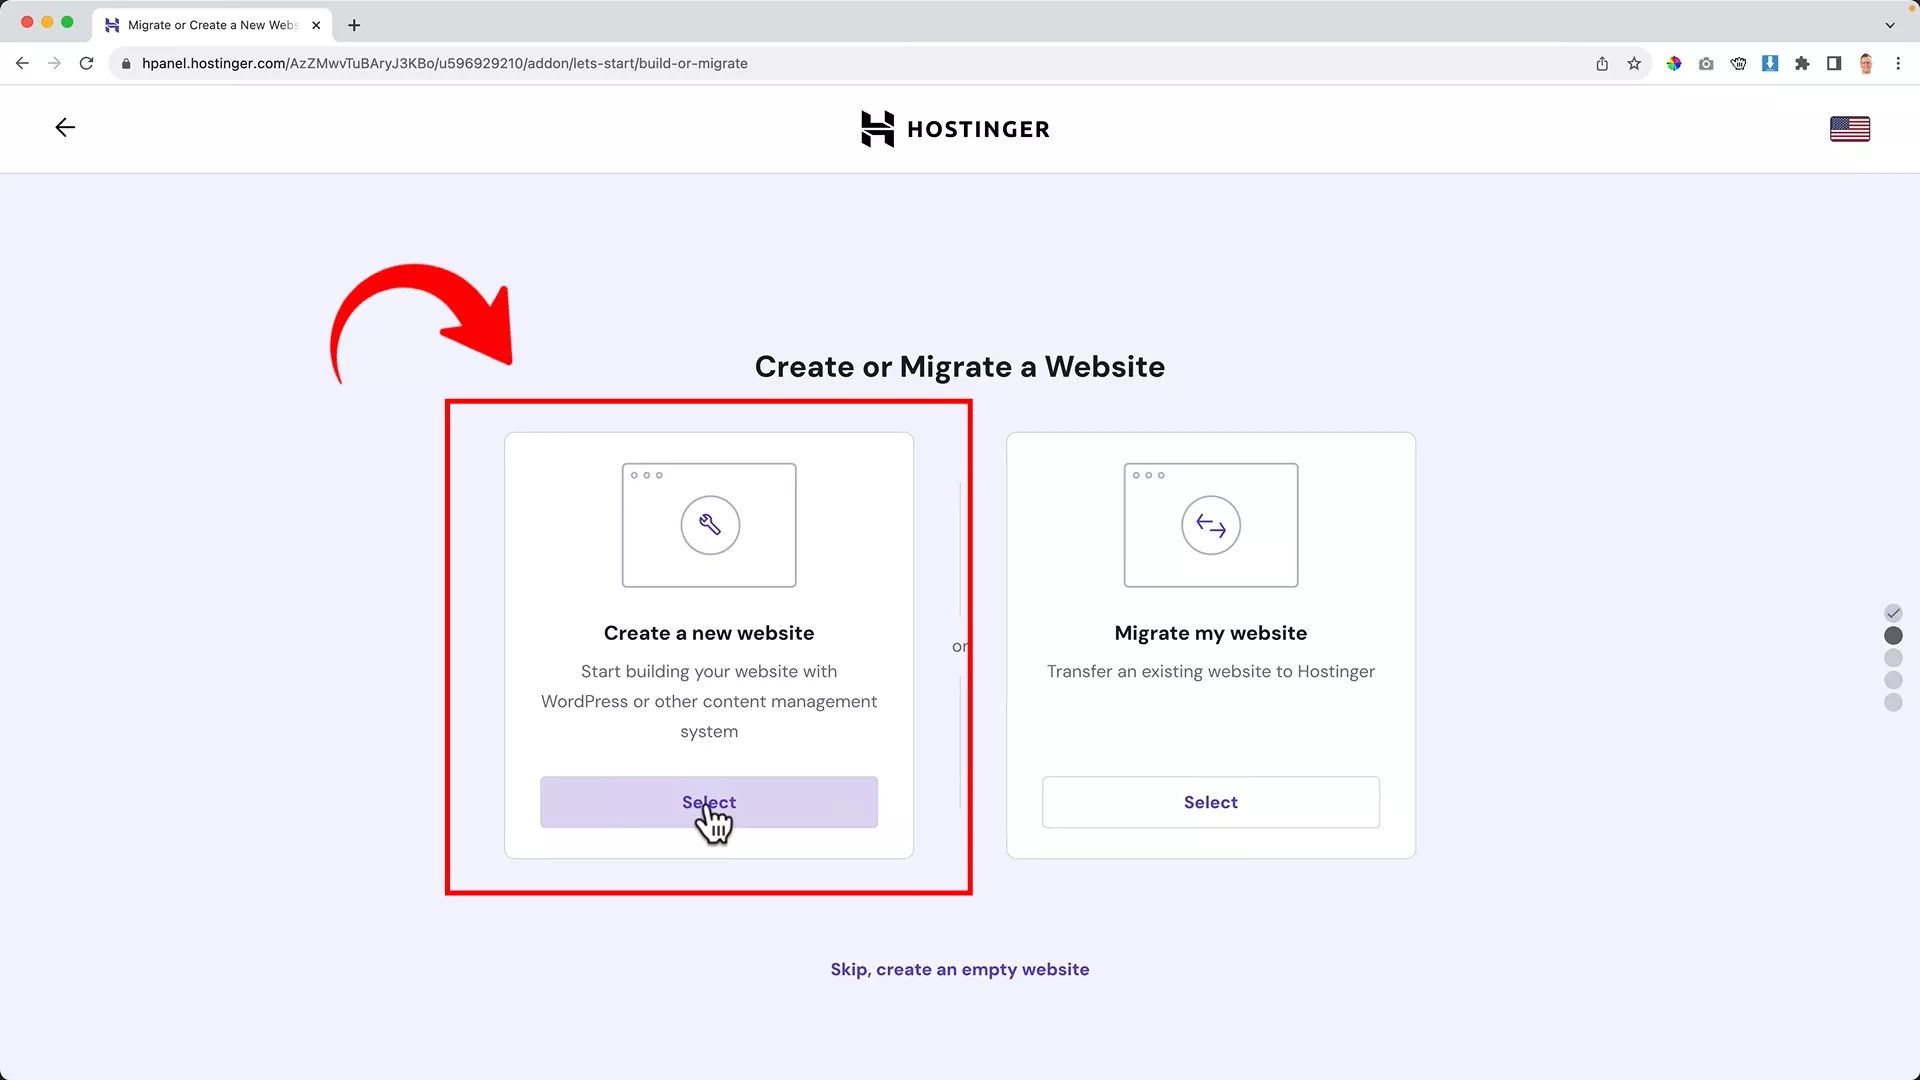Open a new browser tab with the plus button
This screenshot has width=1920, height=1080.
[353, 25]
